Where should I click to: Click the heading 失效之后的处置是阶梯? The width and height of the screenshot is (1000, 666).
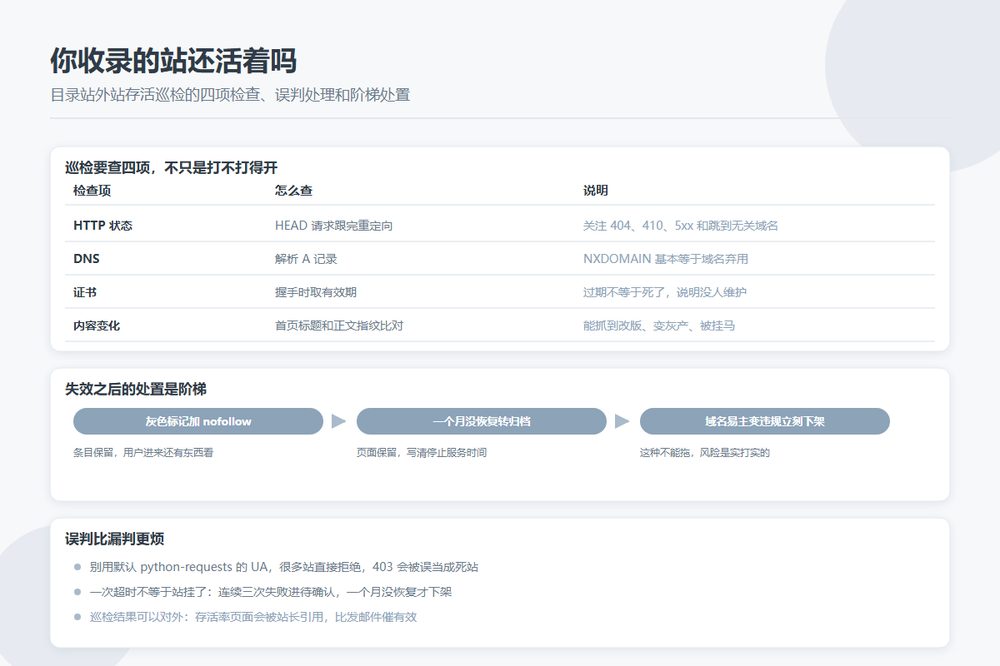(135, 389)
